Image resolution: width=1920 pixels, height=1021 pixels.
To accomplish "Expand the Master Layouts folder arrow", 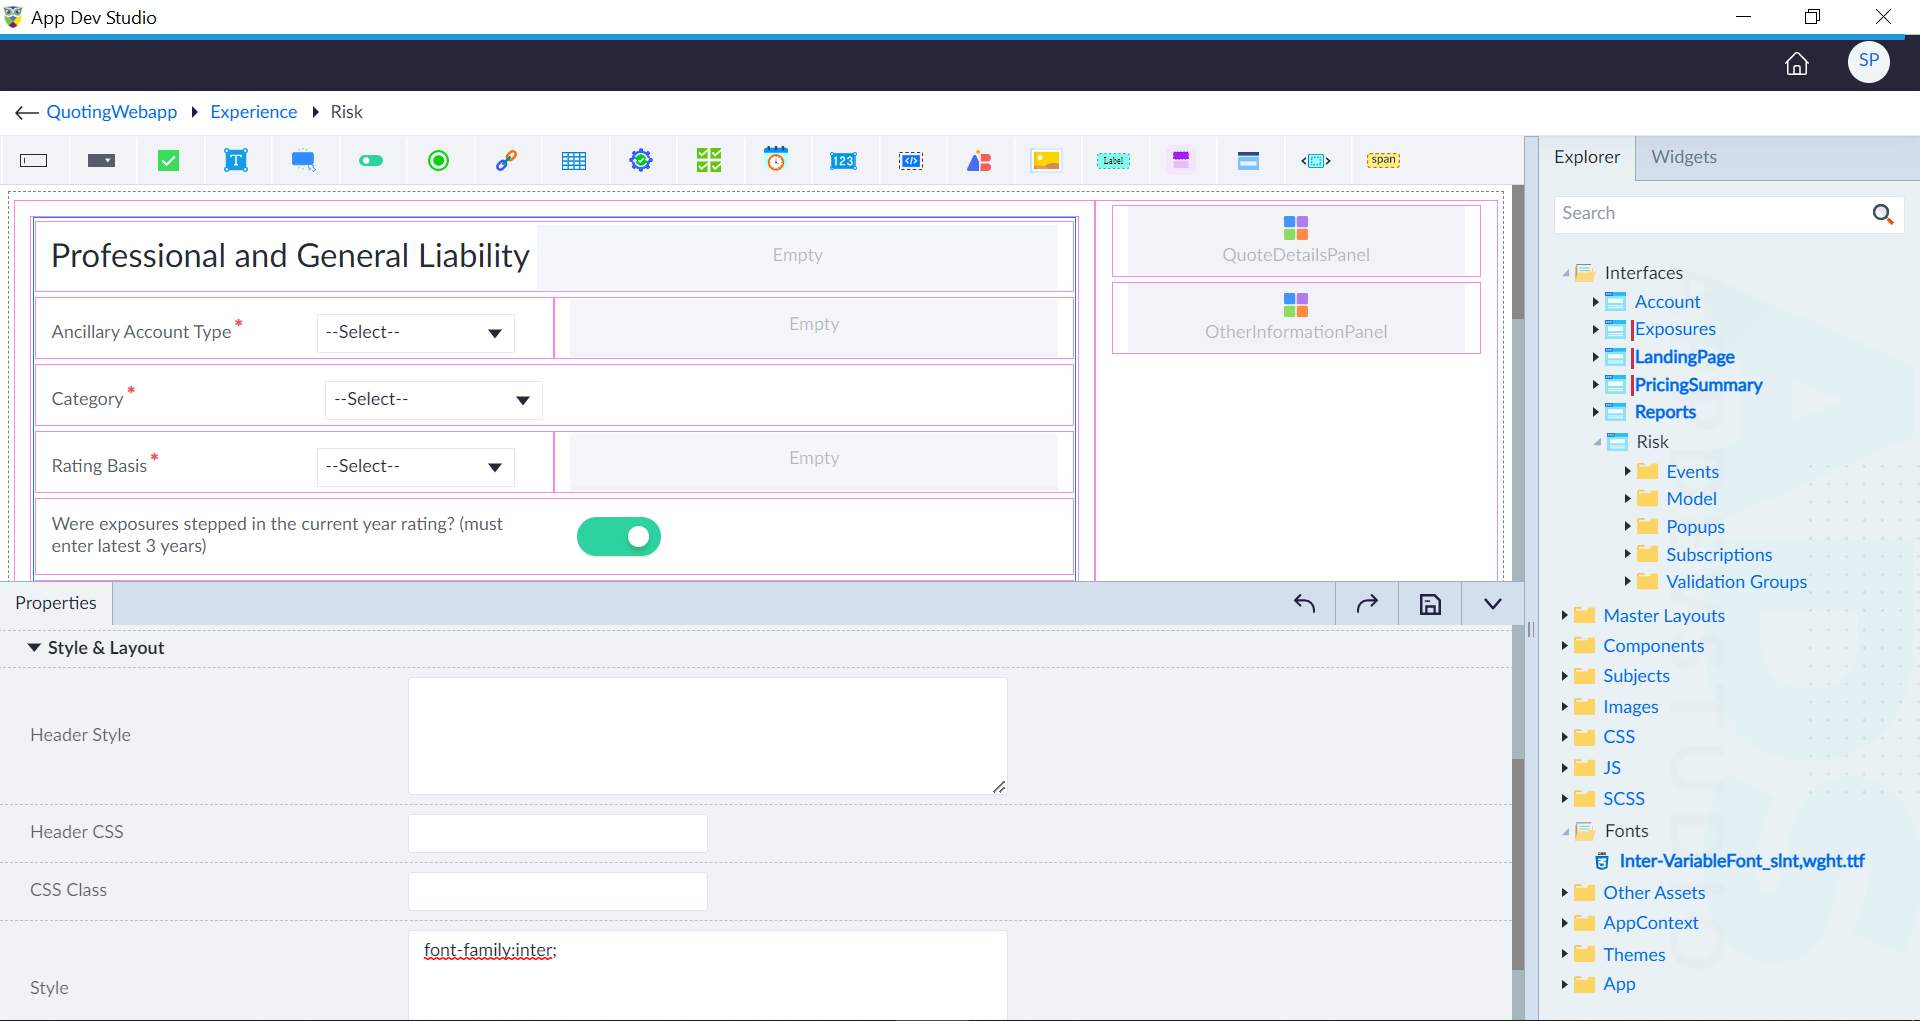I will pyautogui.click(x=1565, y=615).
